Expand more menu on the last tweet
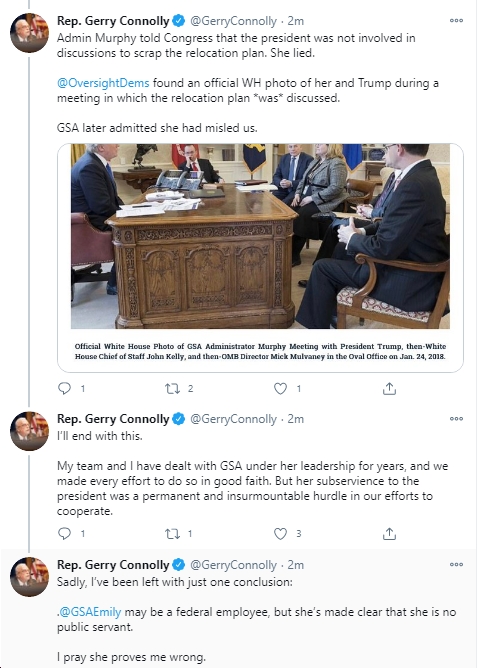 point(456,564)
